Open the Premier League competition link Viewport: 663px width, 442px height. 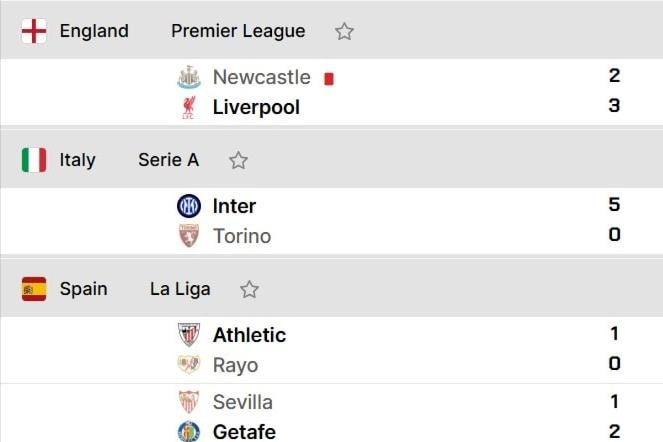click(x=238, y=31)
